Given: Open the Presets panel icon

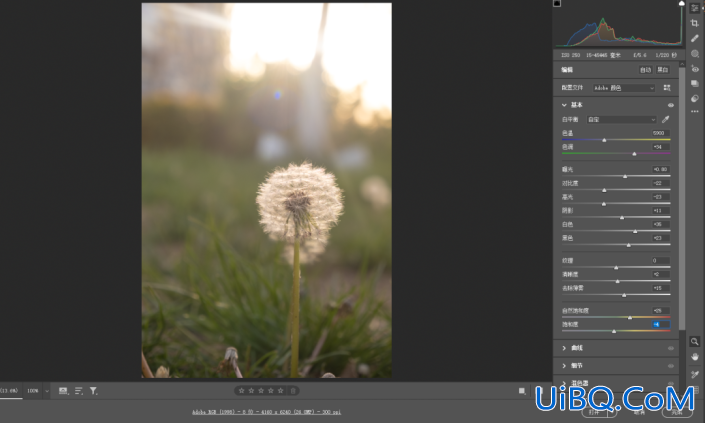Looking at the screenshot, I should [695, 98].
